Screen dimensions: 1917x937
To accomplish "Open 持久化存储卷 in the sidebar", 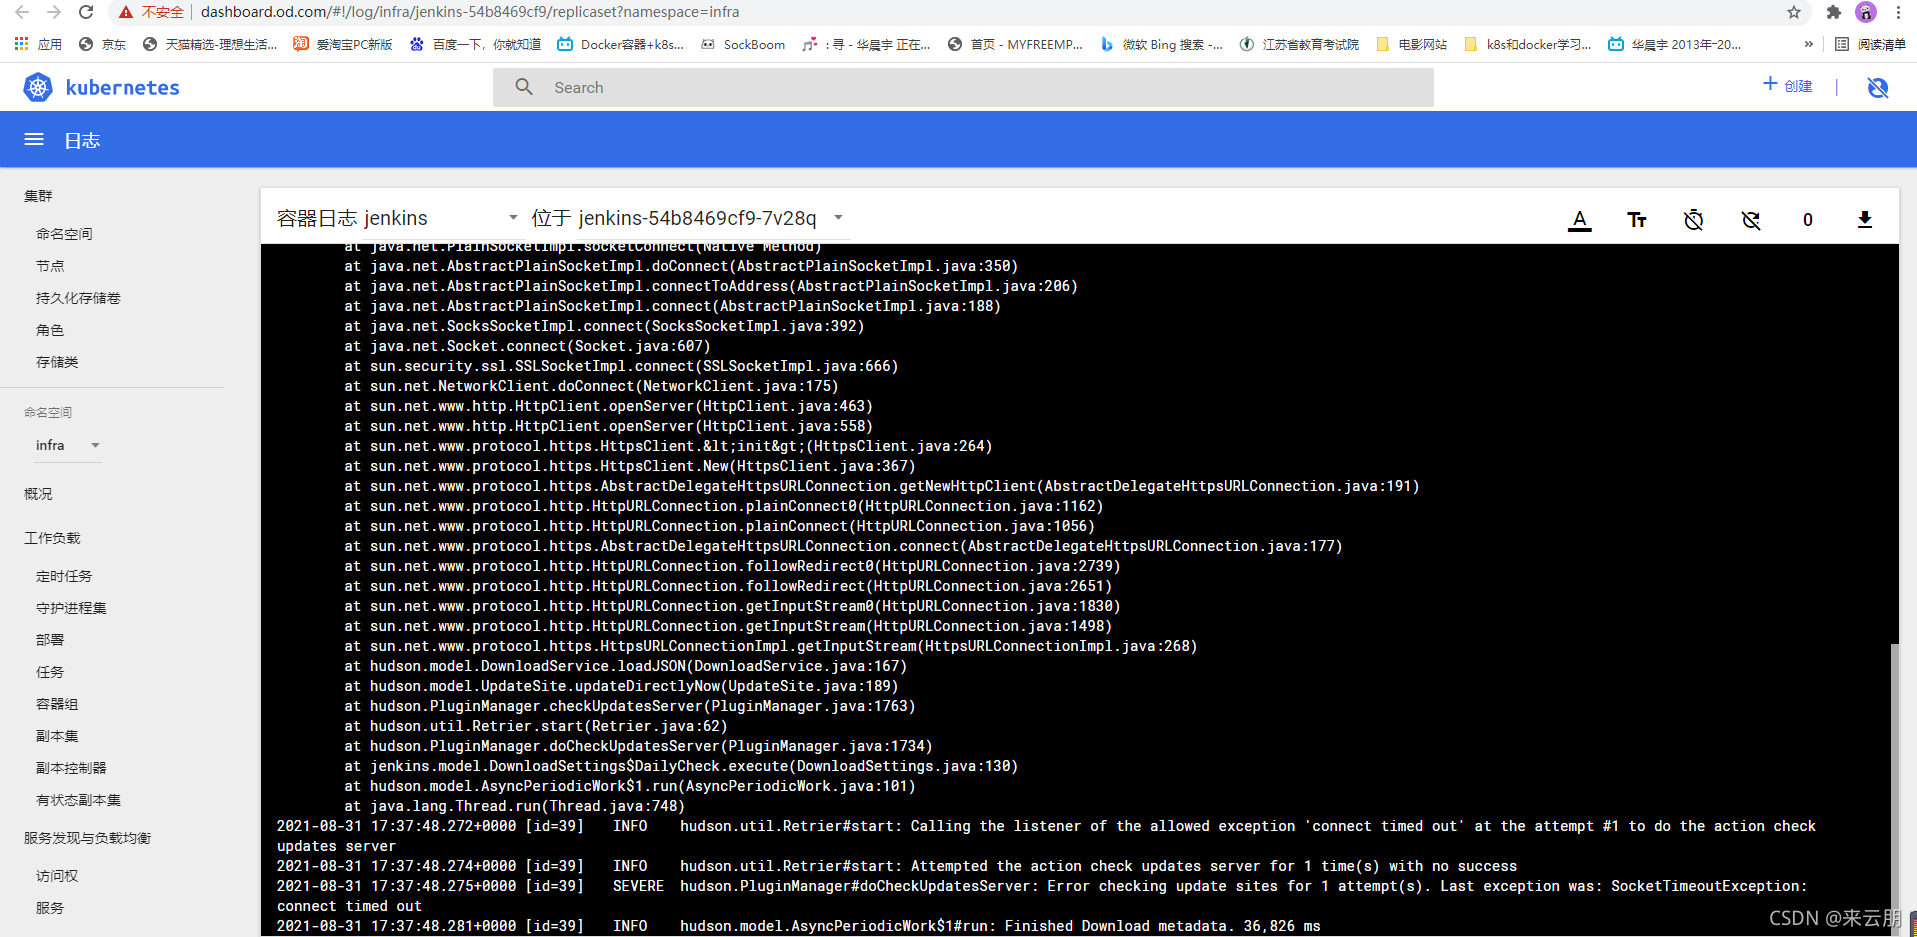I will point(78,298).
